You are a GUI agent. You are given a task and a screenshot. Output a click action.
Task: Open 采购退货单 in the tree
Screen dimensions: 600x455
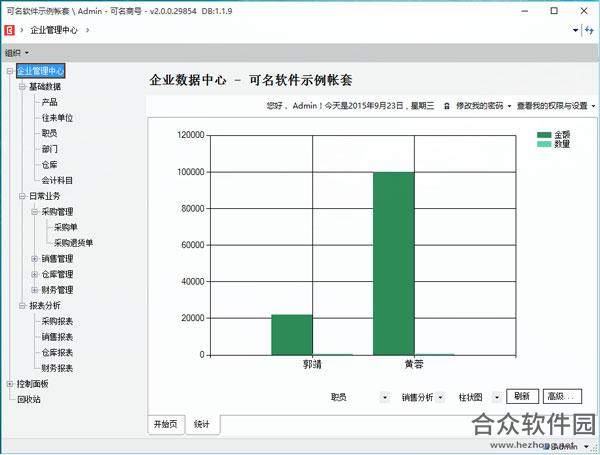[73, 243]
